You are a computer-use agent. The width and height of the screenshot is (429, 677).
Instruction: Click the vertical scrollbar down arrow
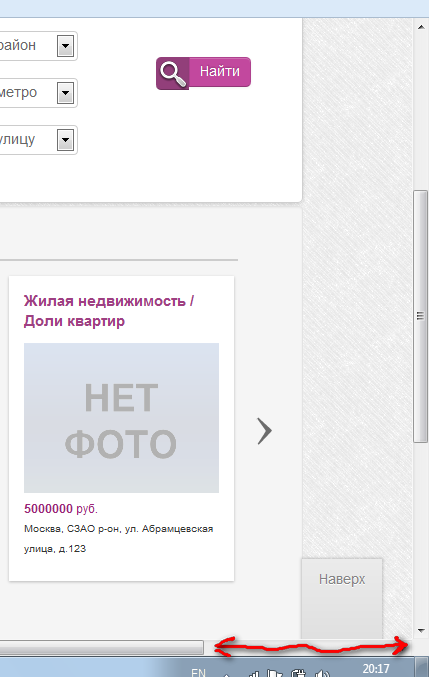tap(421, 631)
